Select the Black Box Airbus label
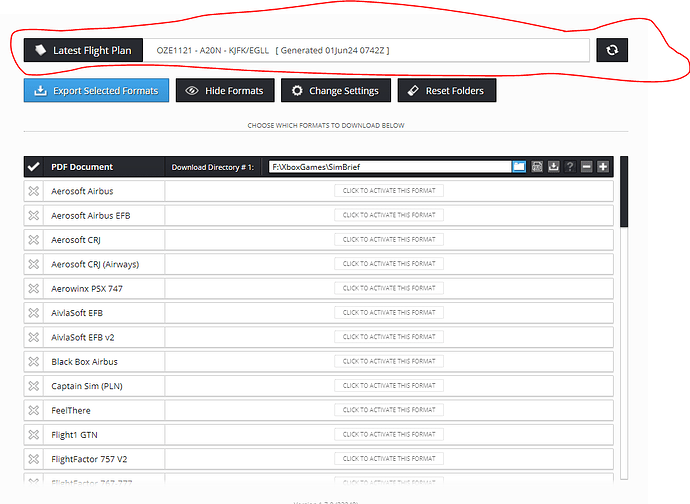Screen dimensions: 690x504 [84, 362]
